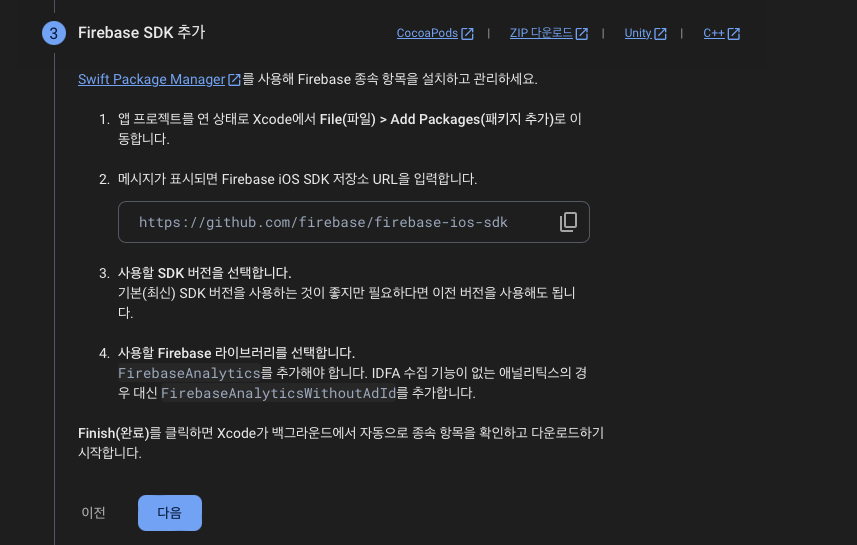Copy the Firebase iOS SDK repository URL
The image size is (857, 545).
pyautogui.click(x=568, y=222)
